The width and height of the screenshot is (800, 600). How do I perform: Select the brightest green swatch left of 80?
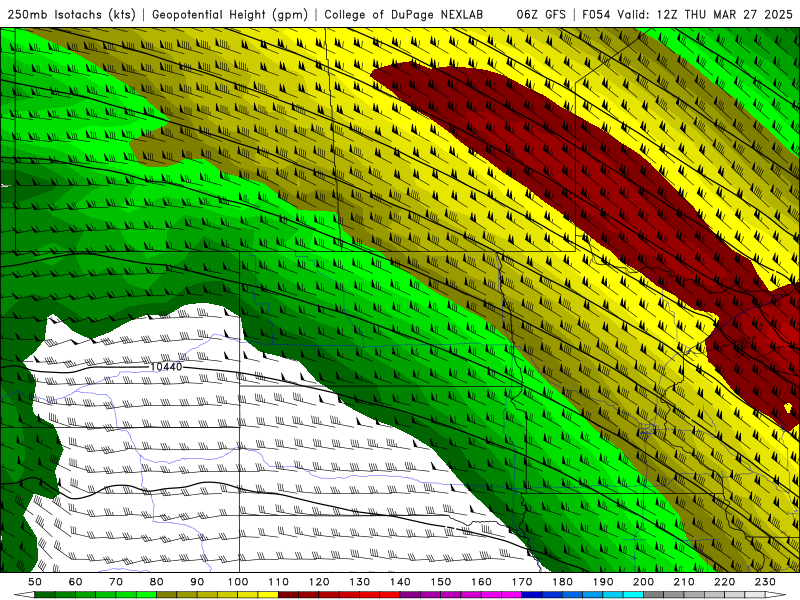(146, 595)
